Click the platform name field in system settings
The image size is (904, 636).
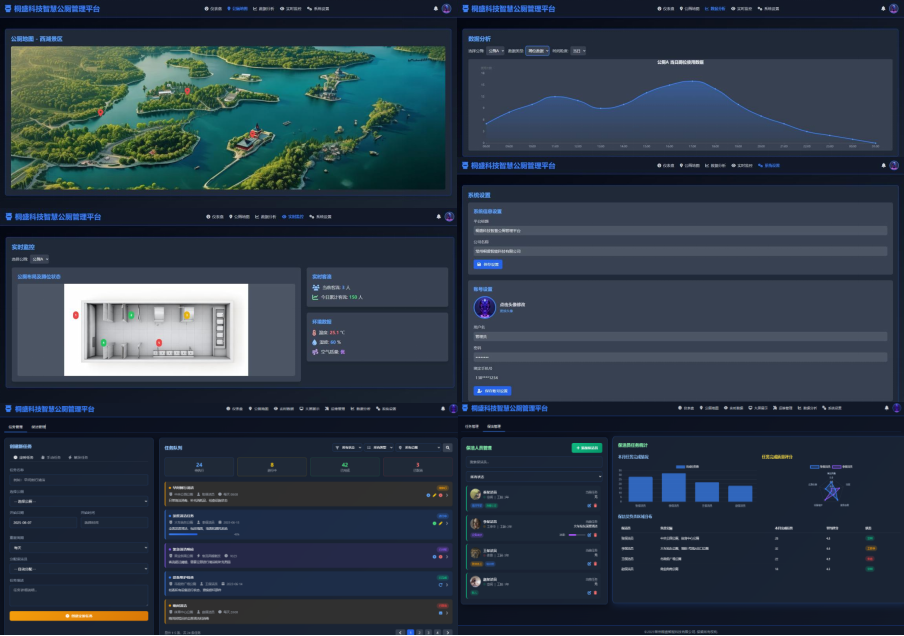680,231
